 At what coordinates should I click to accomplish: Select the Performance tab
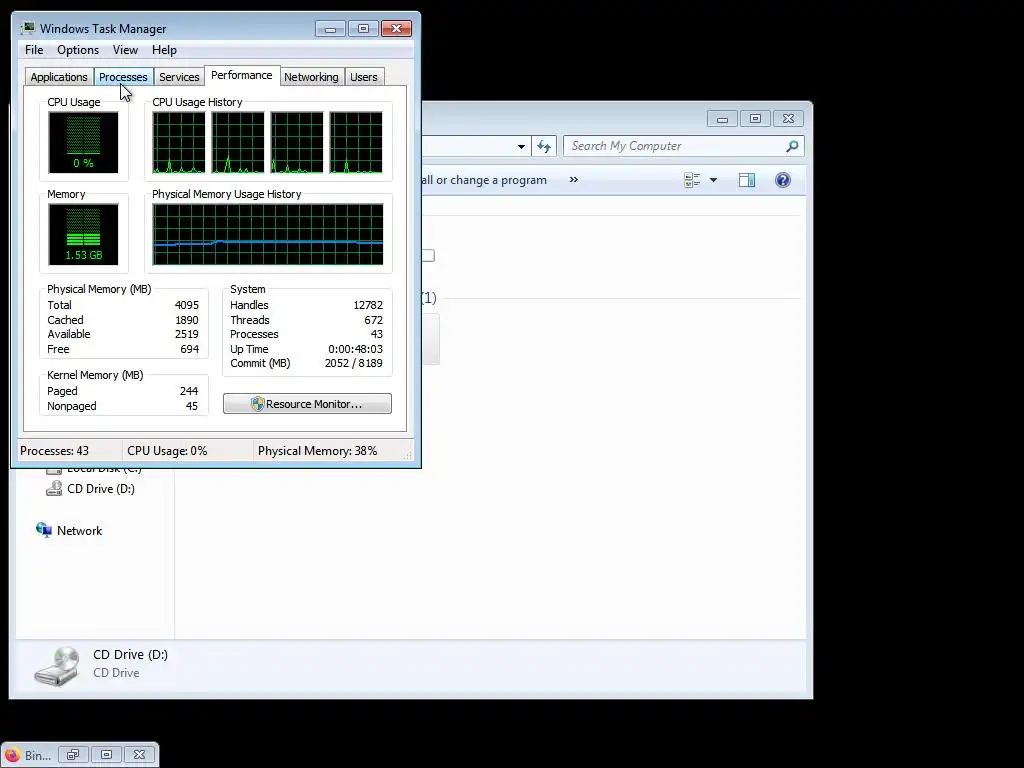coord(242,75)
